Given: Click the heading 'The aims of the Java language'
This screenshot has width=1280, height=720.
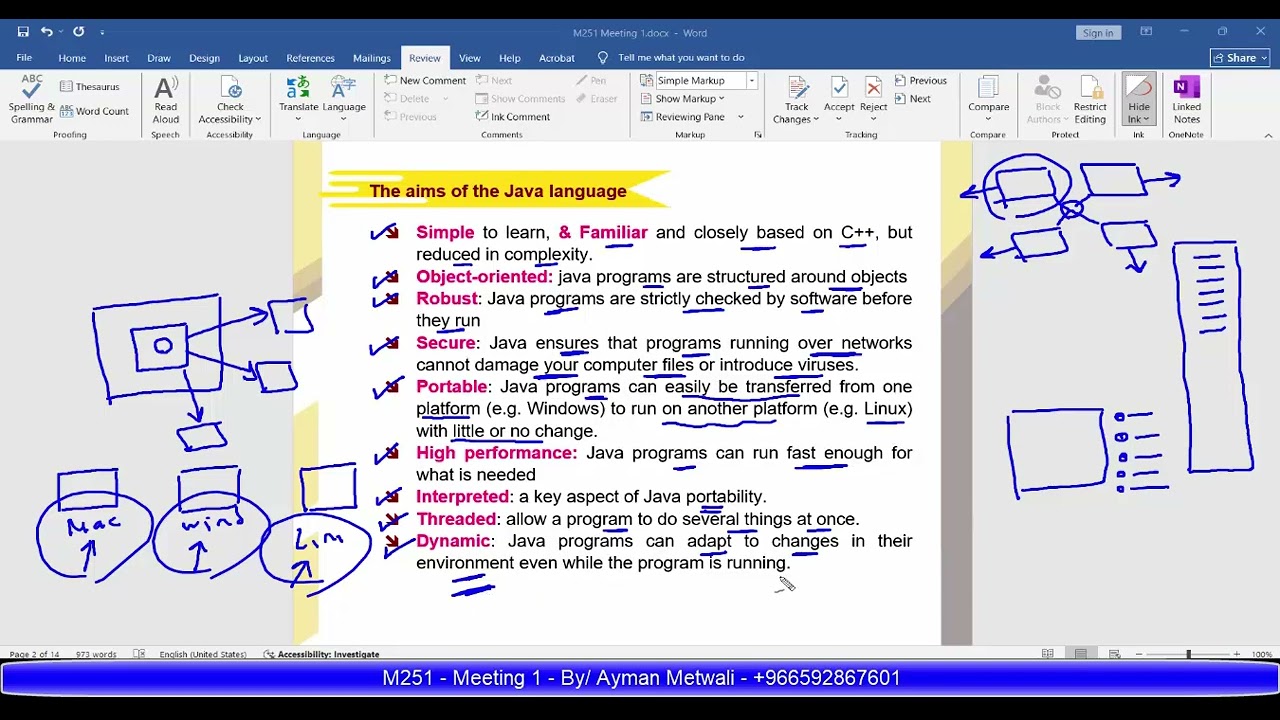Looking at the screenshot, I should coord(498,191).
